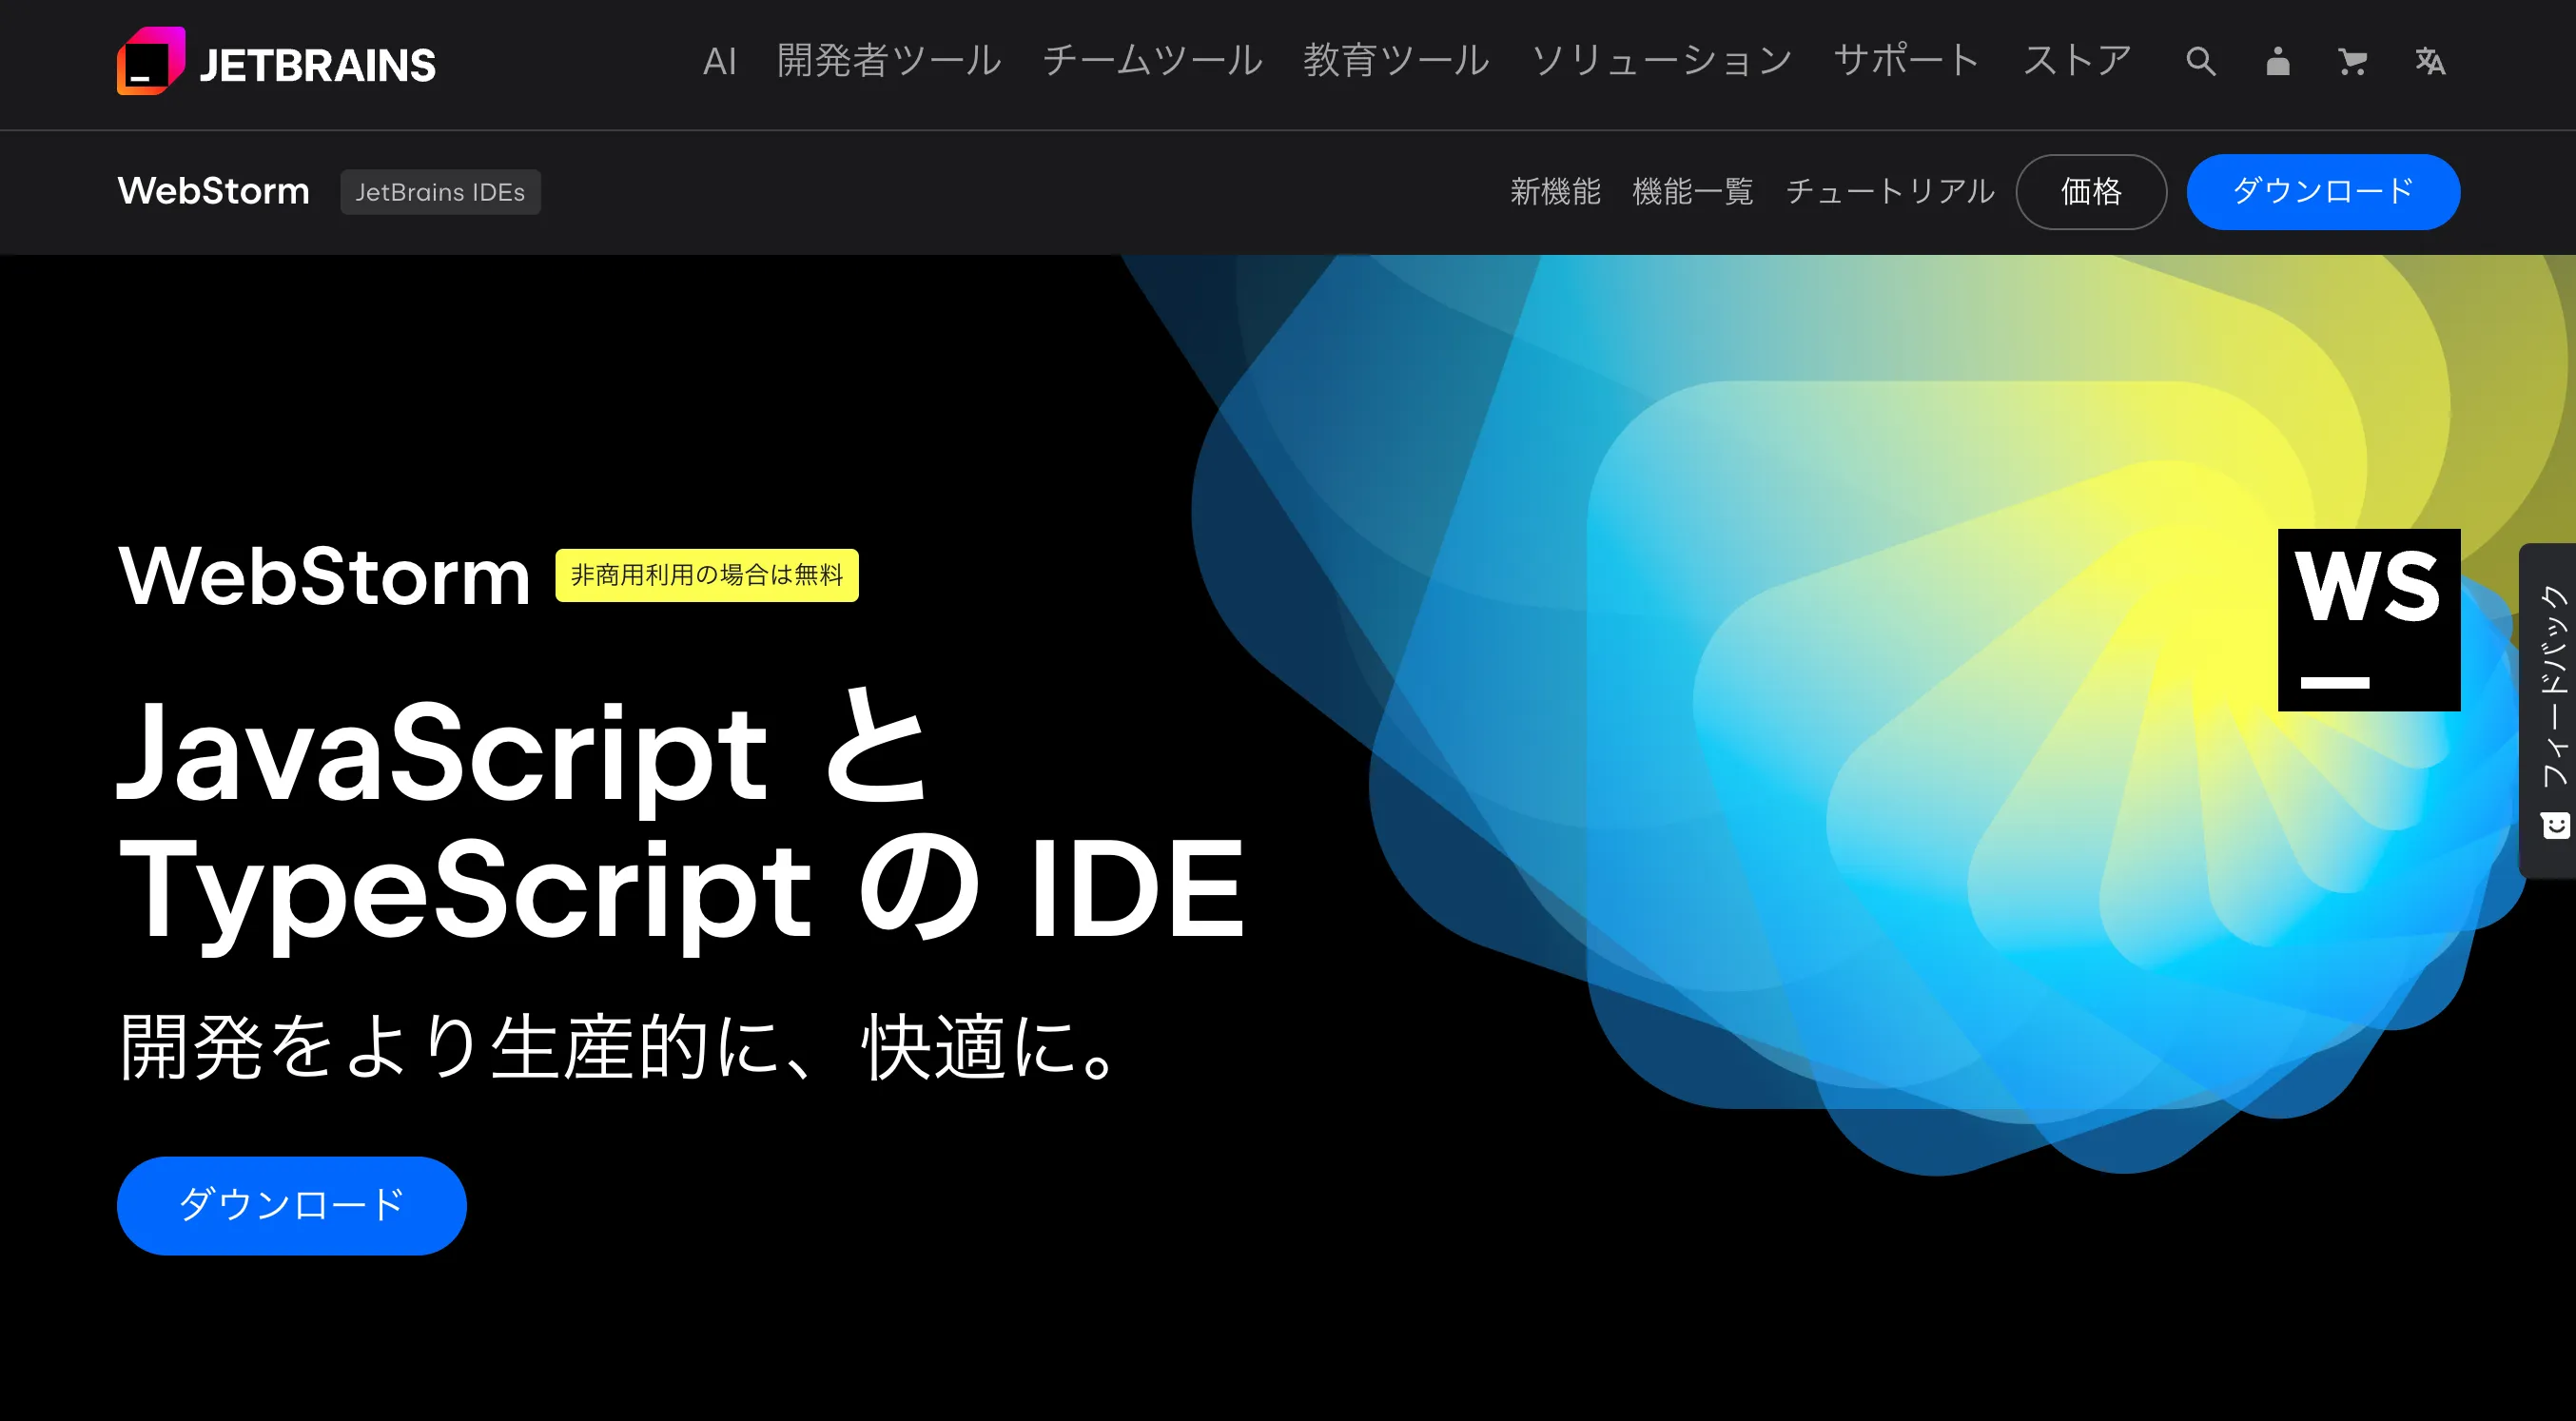Open the ソリューション menu
2576x1421 pixels.
coord(1661,62)
